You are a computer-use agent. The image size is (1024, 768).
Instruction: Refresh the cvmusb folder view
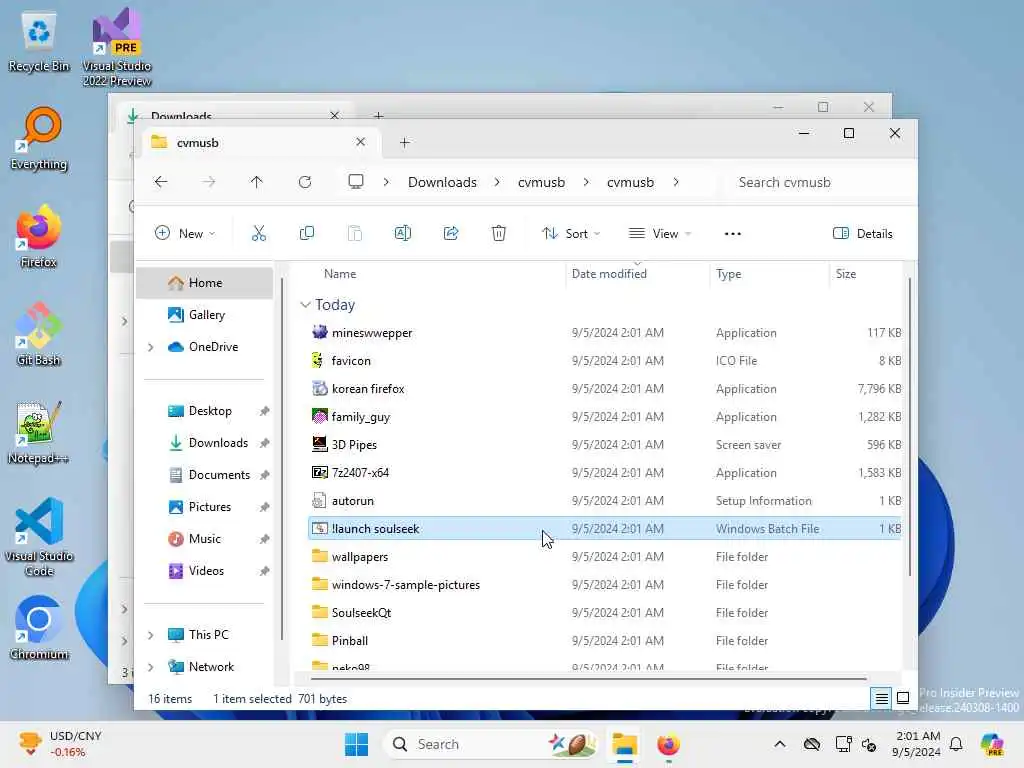pyautogui.click(x=304, y=182)
